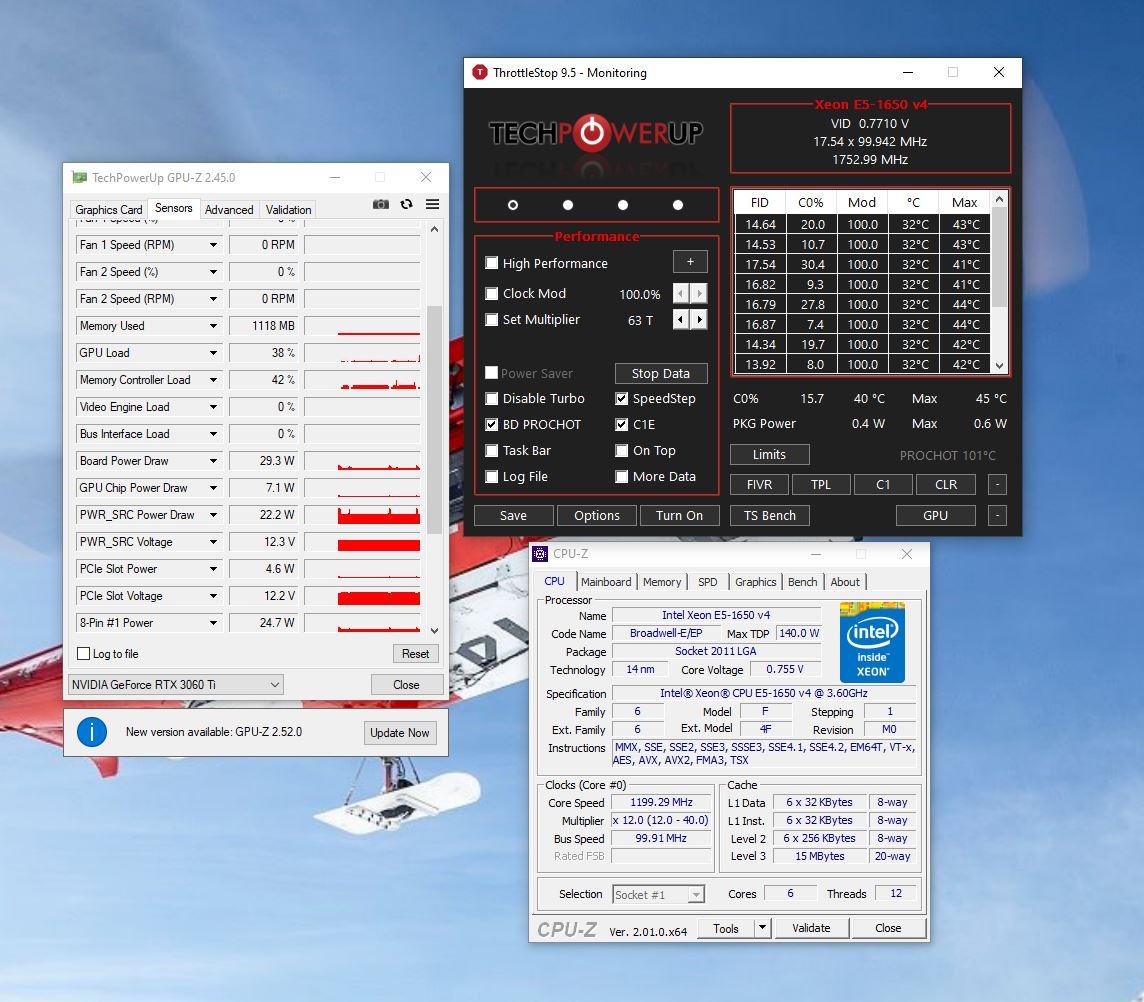Click the PWR_SRC Power Draw sensor graph

click(363, 515)
